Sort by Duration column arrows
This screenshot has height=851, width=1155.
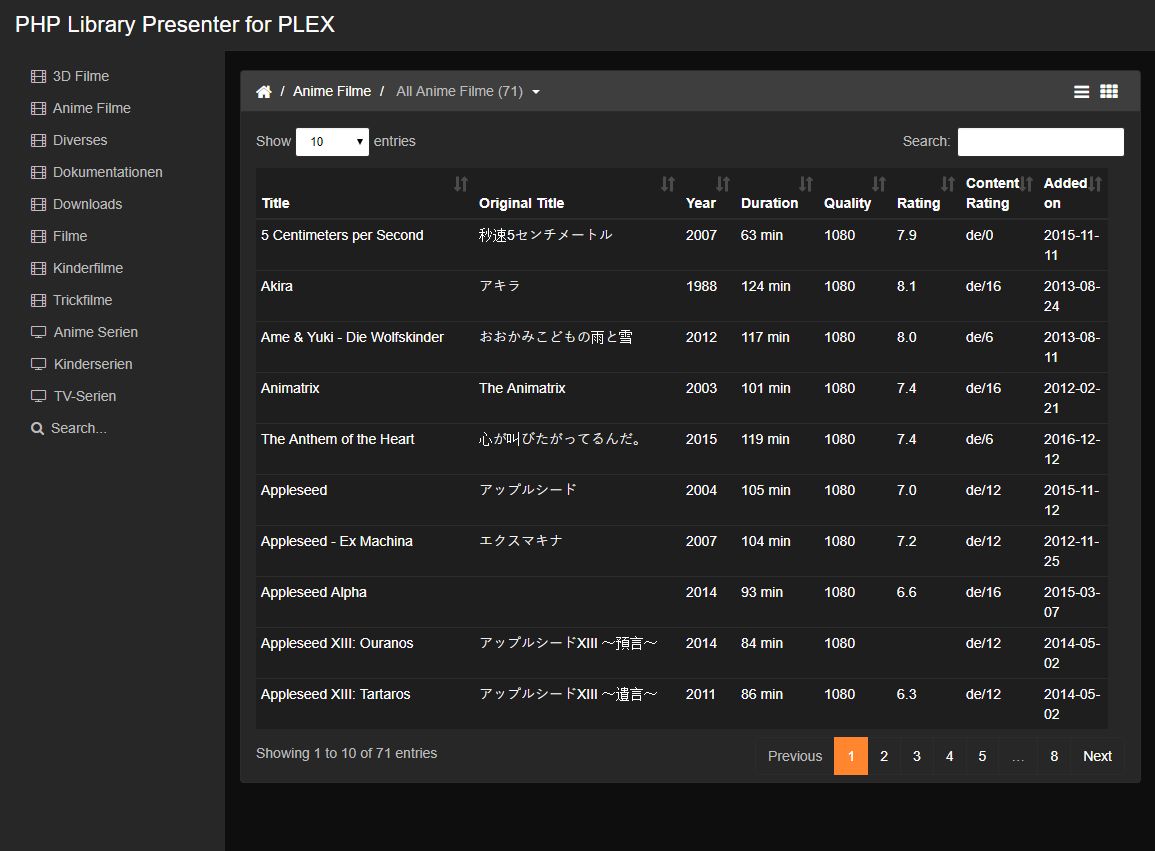point(805,184)
